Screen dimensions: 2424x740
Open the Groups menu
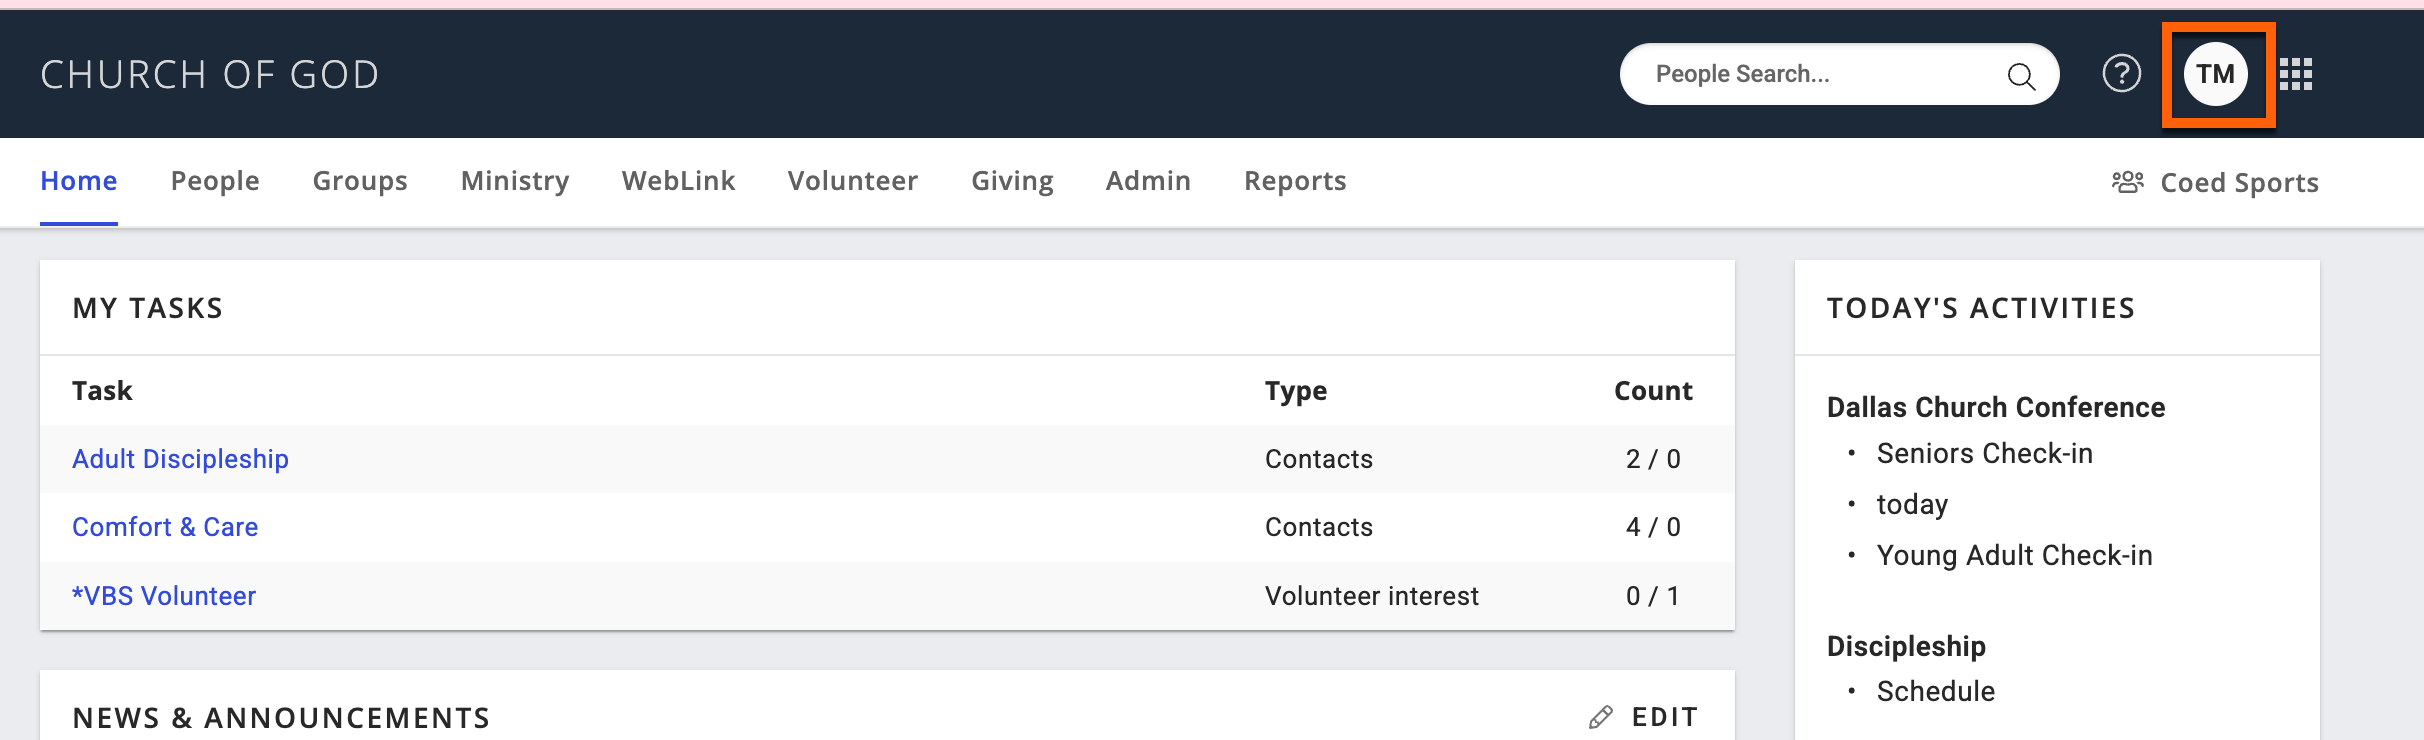(x=360, y=181)
